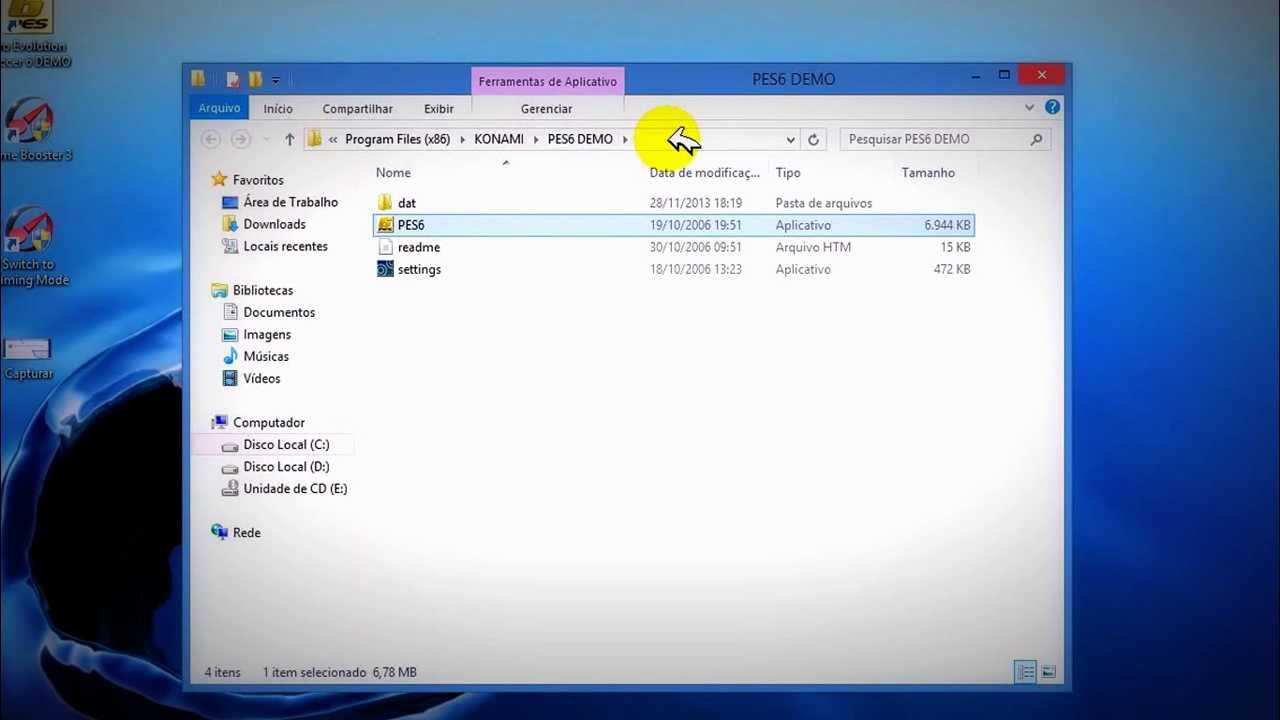The height and width of the screenshot is (720, 1280).
Task: Open Disco Local (C:) drive
Action: [286, 444]
